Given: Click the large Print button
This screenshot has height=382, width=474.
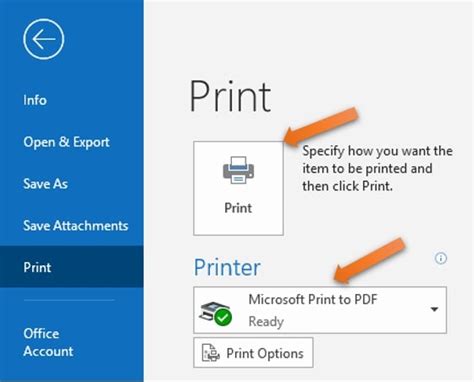Looking at the screenshot, I should [238, 188].
